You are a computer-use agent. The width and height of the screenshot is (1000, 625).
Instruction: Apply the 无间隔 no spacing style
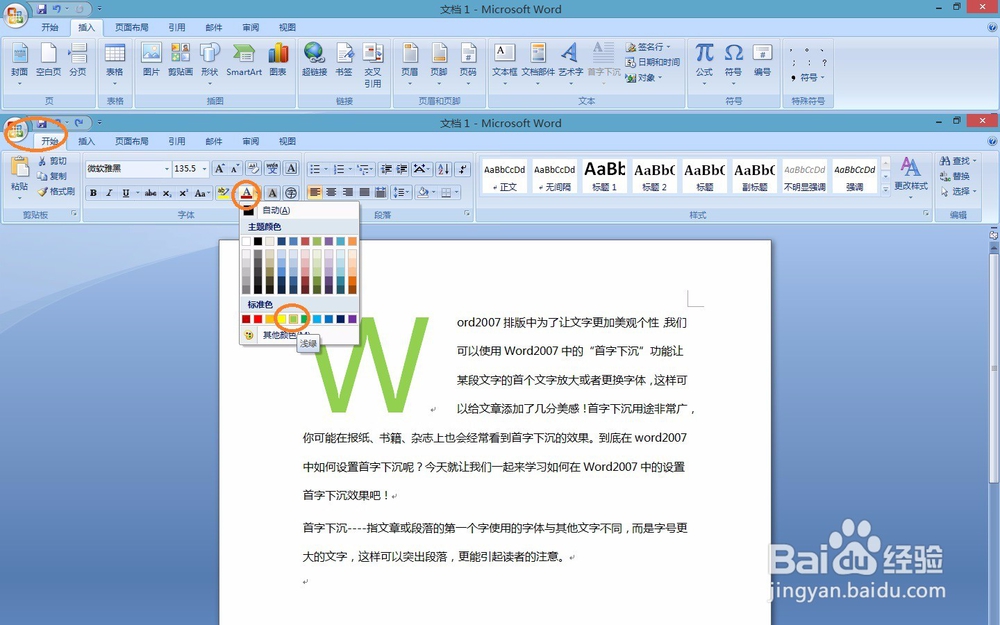554,176
